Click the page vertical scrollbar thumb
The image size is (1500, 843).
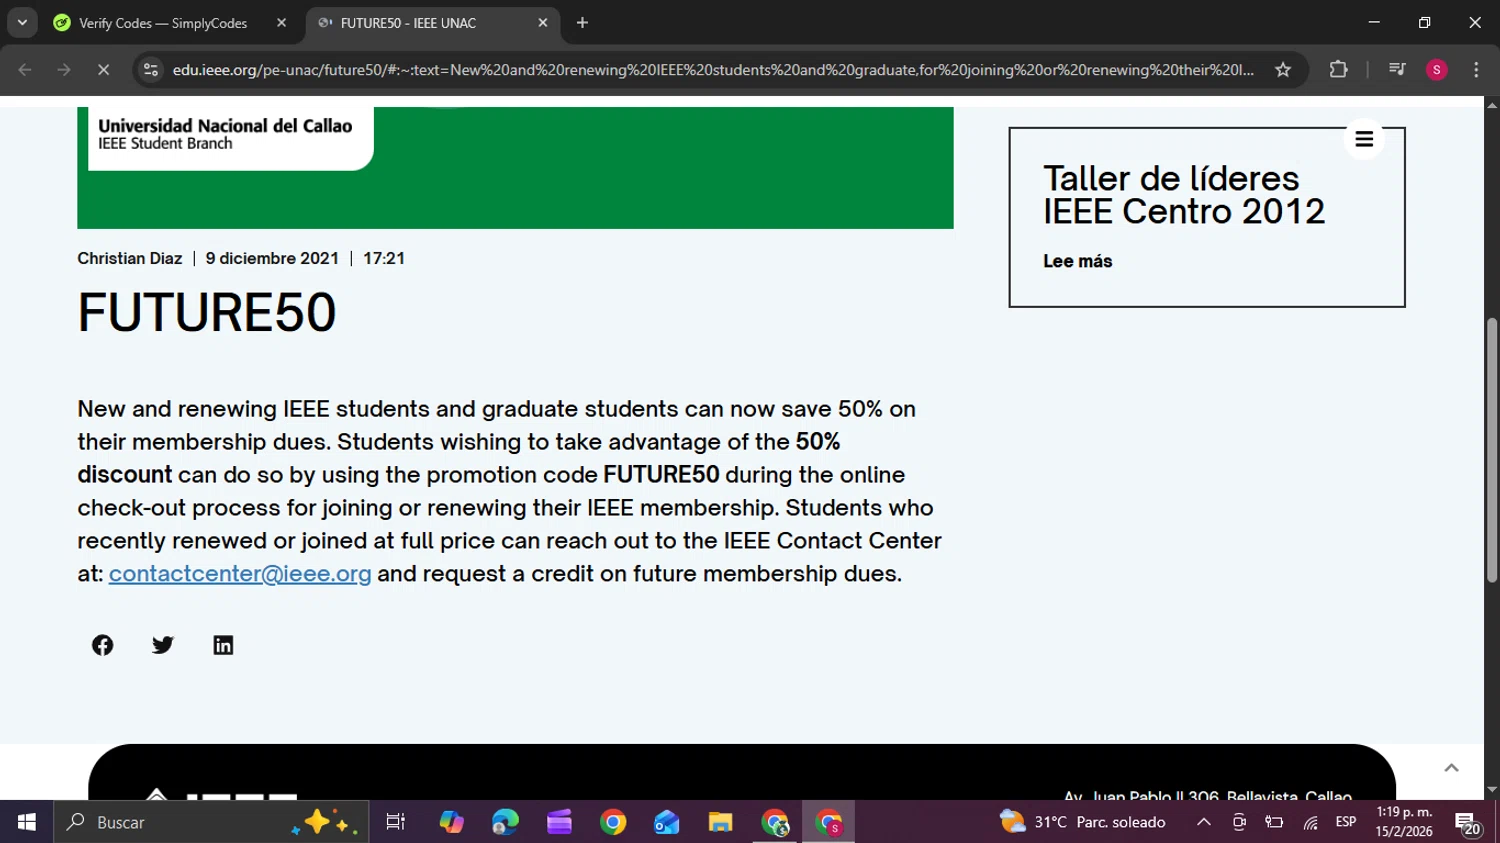pyautogui.click(x=1492, y=450)
